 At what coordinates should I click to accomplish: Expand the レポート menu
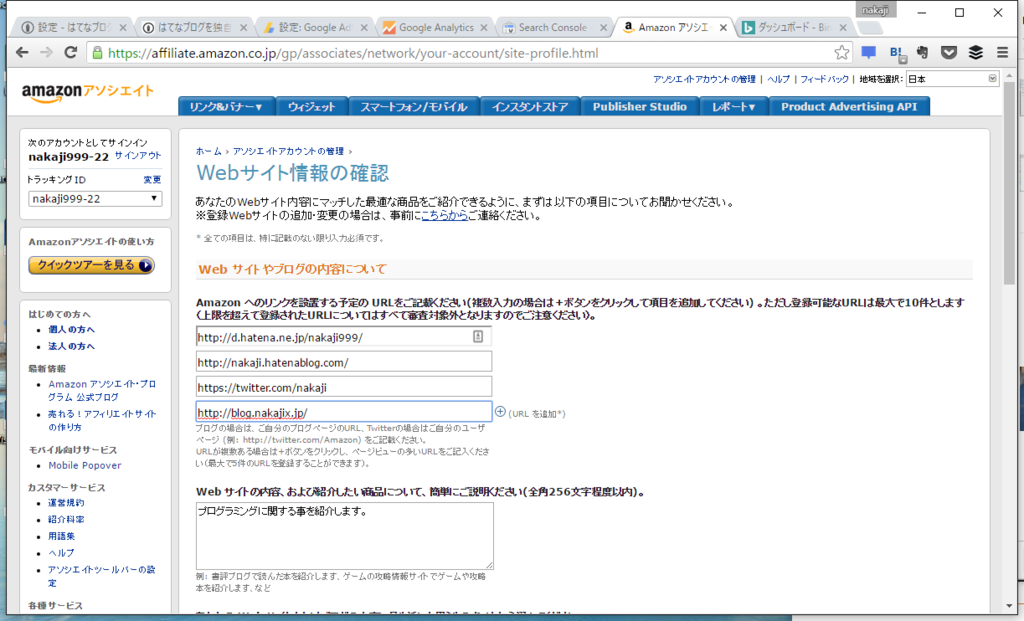[x=733, y=106]
